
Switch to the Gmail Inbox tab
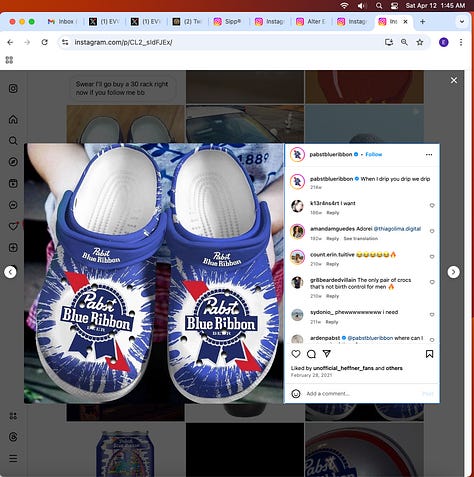click(62, 22)
